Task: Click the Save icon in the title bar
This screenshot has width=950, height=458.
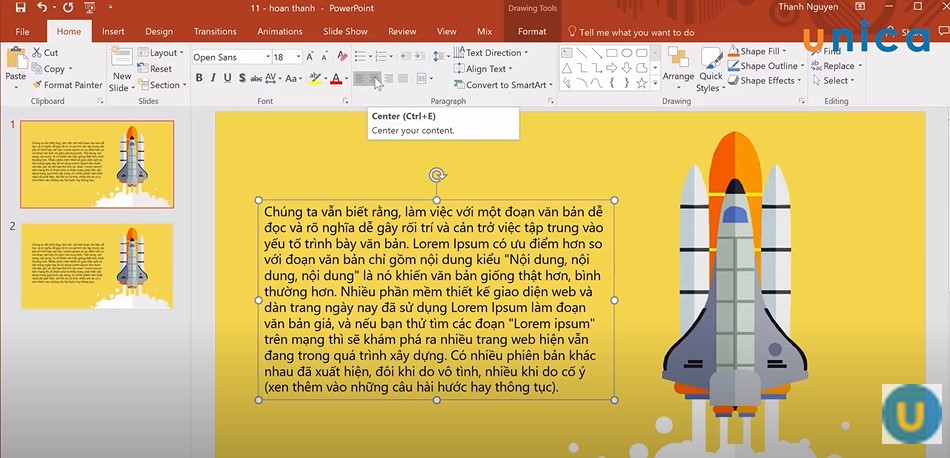Action: (x=21, y=8)
